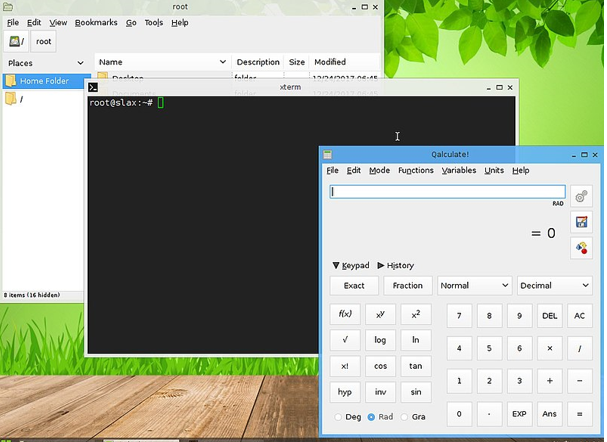Click the minus key on keypad
This screenshot has height=442, width=607.
(x=580, y=381)
